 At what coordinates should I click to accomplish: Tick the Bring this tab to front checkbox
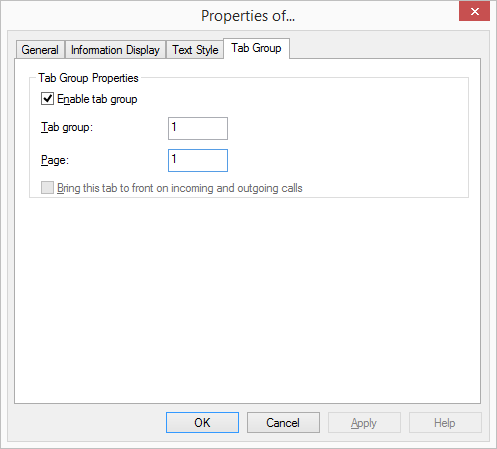(47, 187)
